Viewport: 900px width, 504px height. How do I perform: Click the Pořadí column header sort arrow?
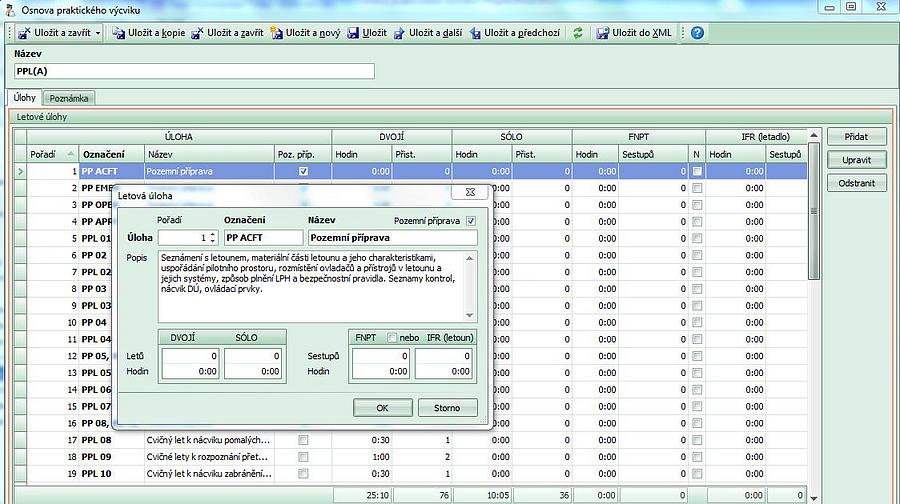pos(70,154)
